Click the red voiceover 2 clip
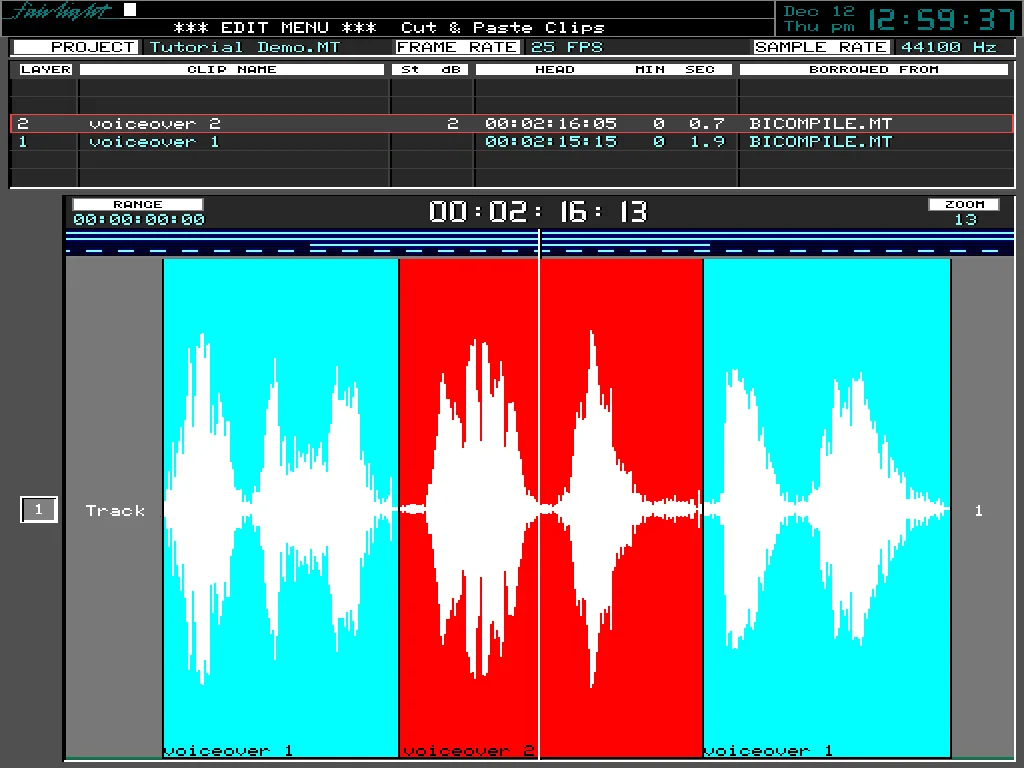The height and width of the screenshot is (768, 1024). 551,508
